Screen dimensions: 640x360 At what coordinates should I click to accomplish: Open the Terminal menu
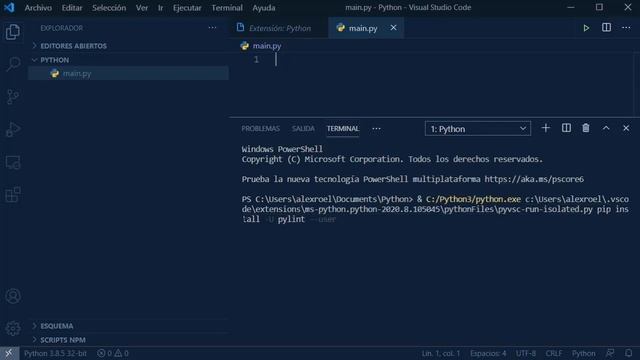[227, 7]
